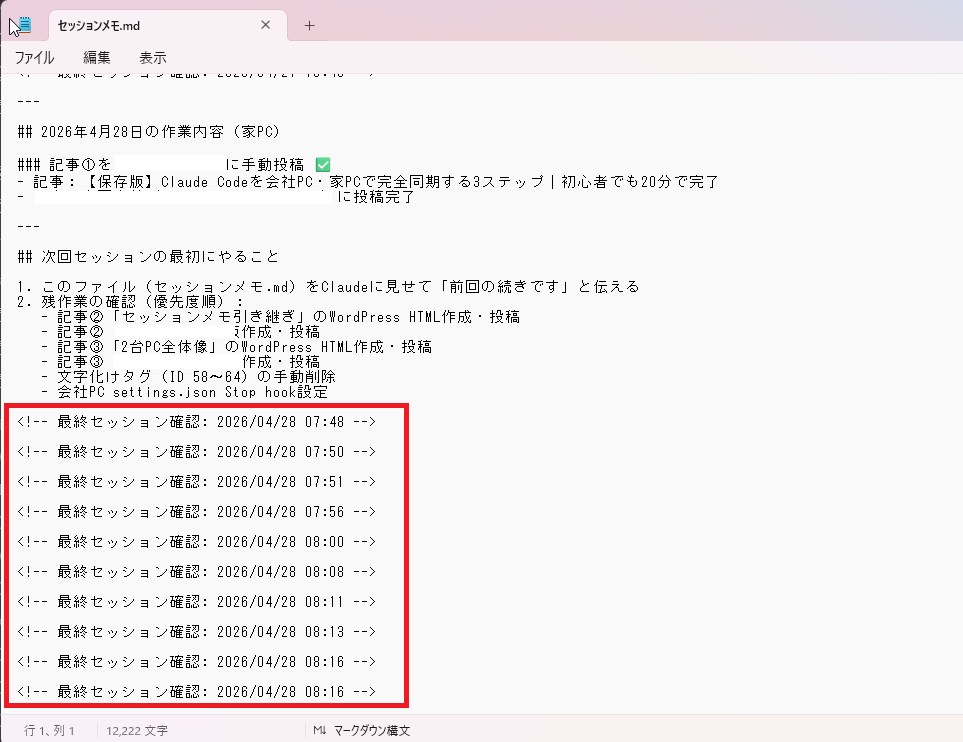Click the Markdown syntax icon in the status bar
Viewport: 963px width, 742px height.
pyautogui.click(x=320, y=730)
